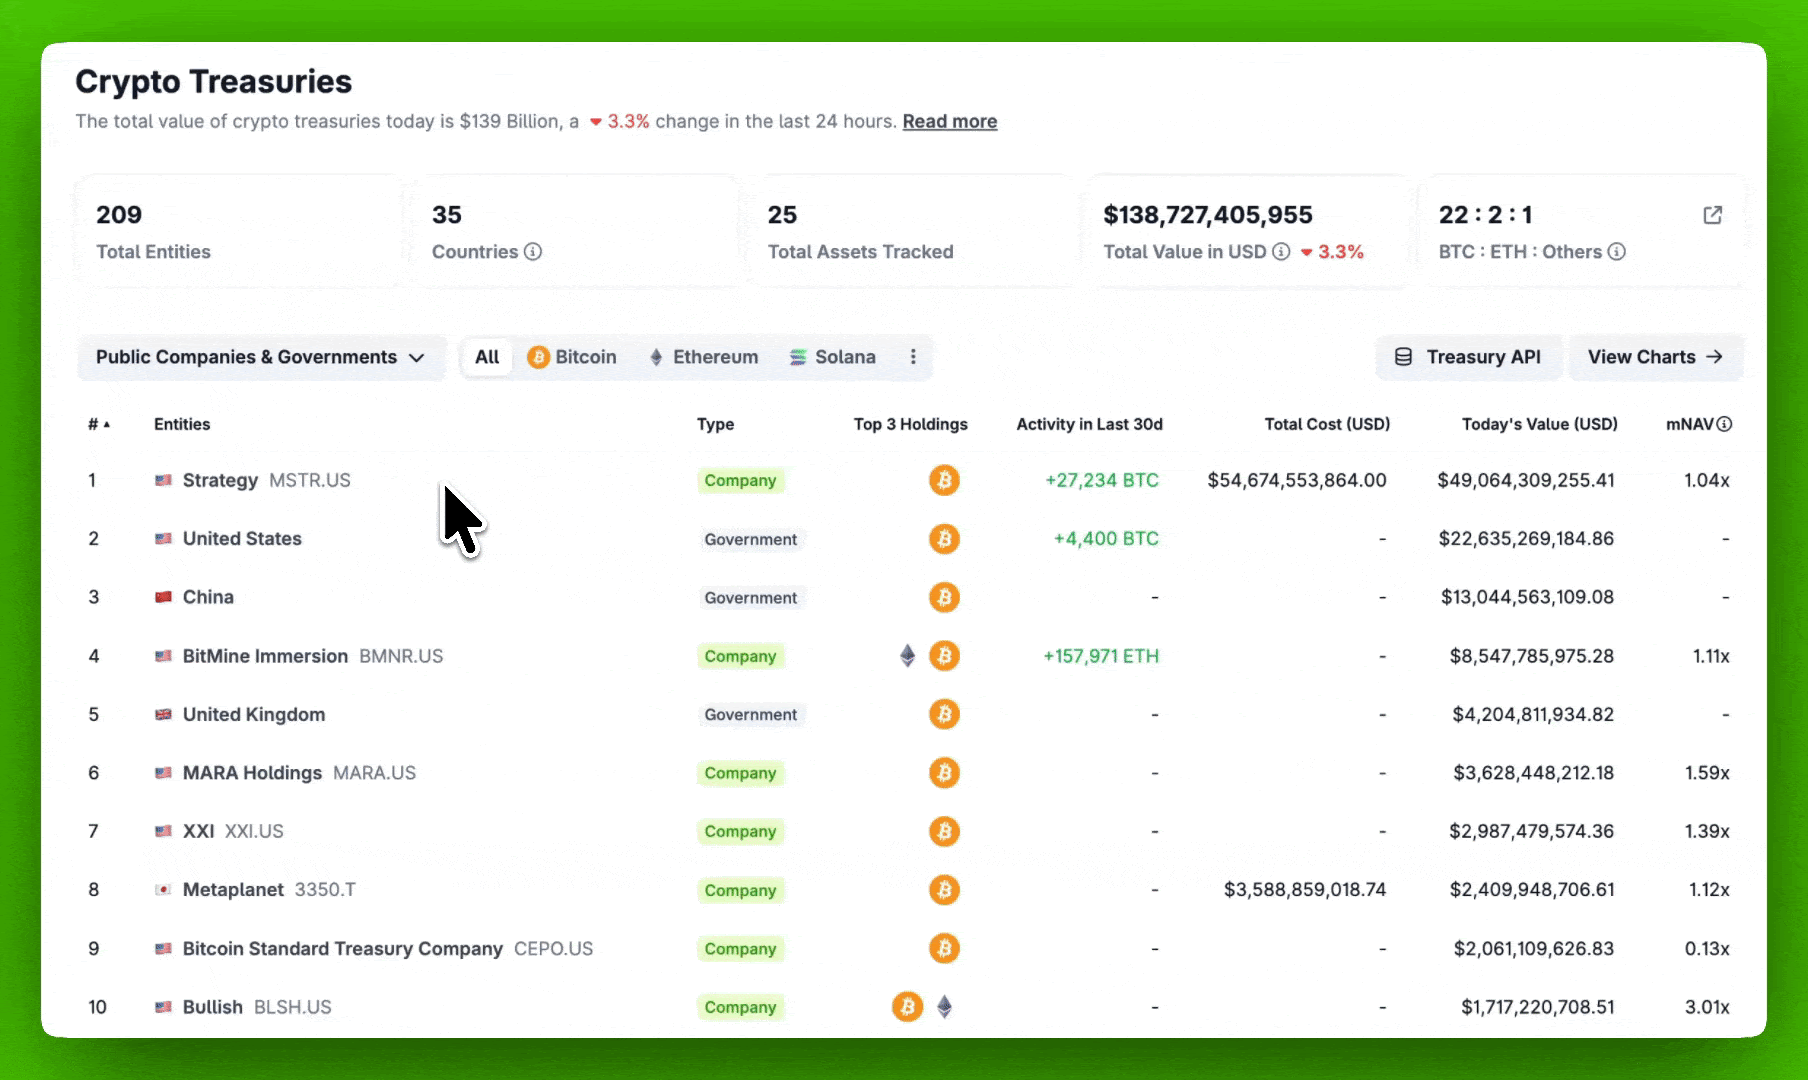
Task: Click the $22,635,269,184.86 value cell
Action: point(1526,539)
